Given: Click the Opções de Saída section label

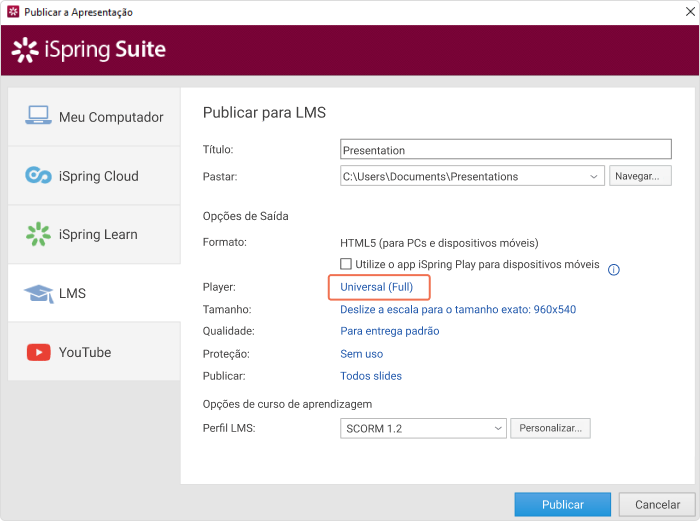Looking at the screenshot, I should [246, 216].
